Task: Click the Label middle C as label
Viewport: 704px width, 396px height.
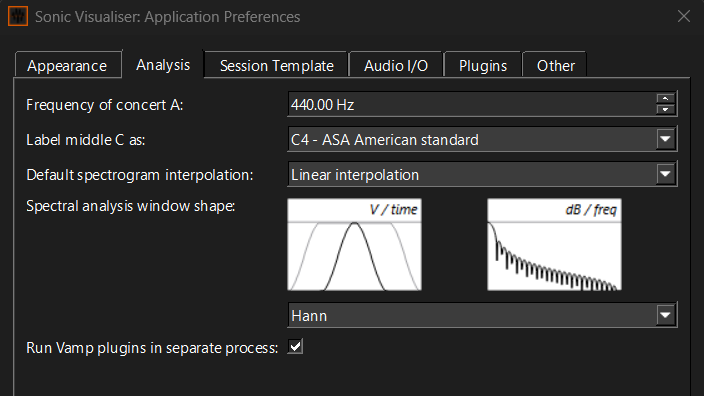Action: point(86,140)
